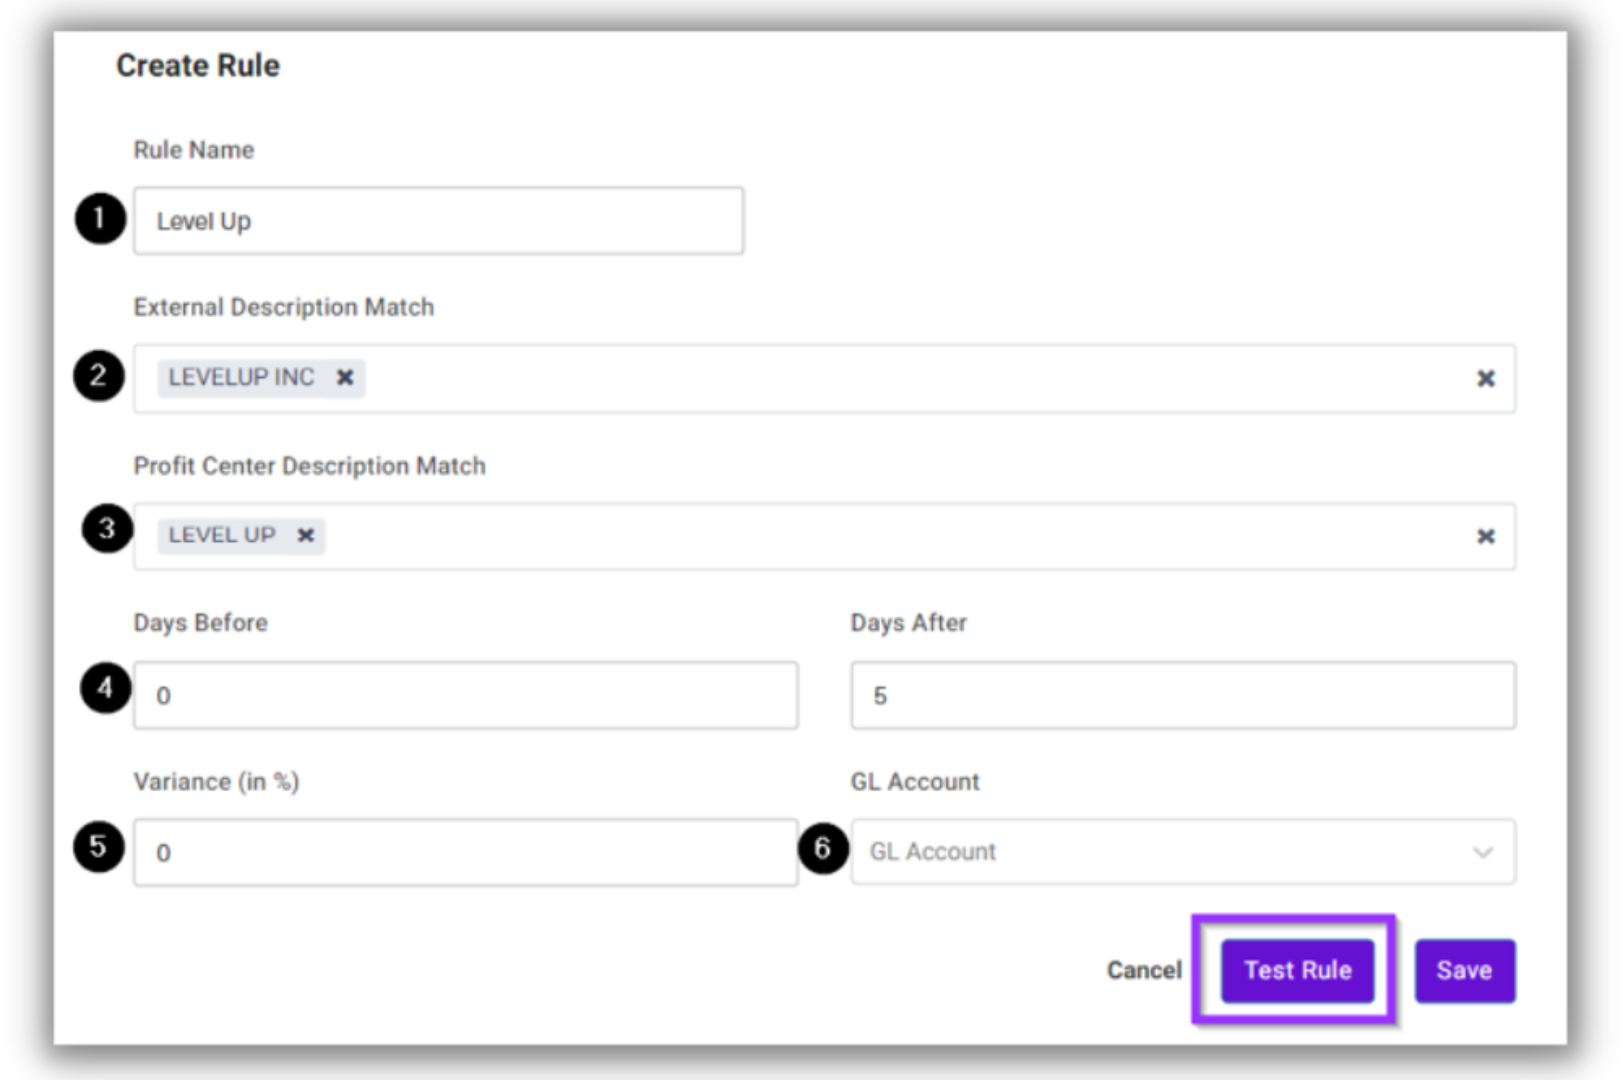Viewport: 1623px width, 1080px height.
Task: Open the GL Account dropdown
Action: point(1183,852)
